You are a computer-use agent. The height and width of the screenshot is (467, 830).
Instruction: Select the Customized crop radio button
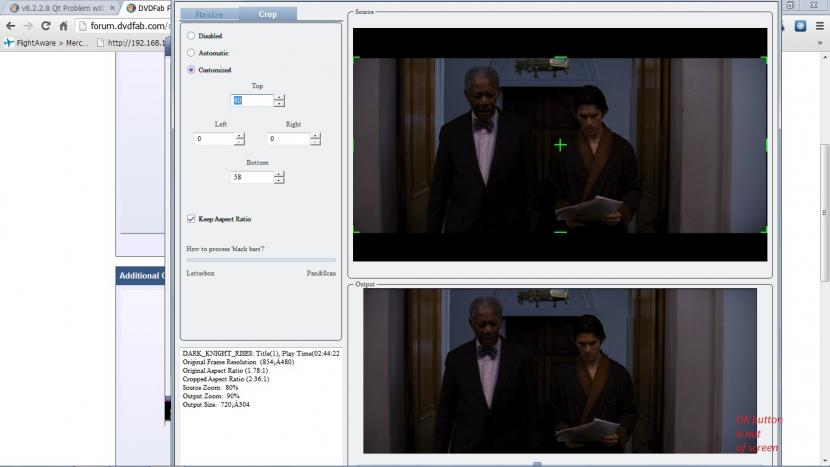(191, 69)
